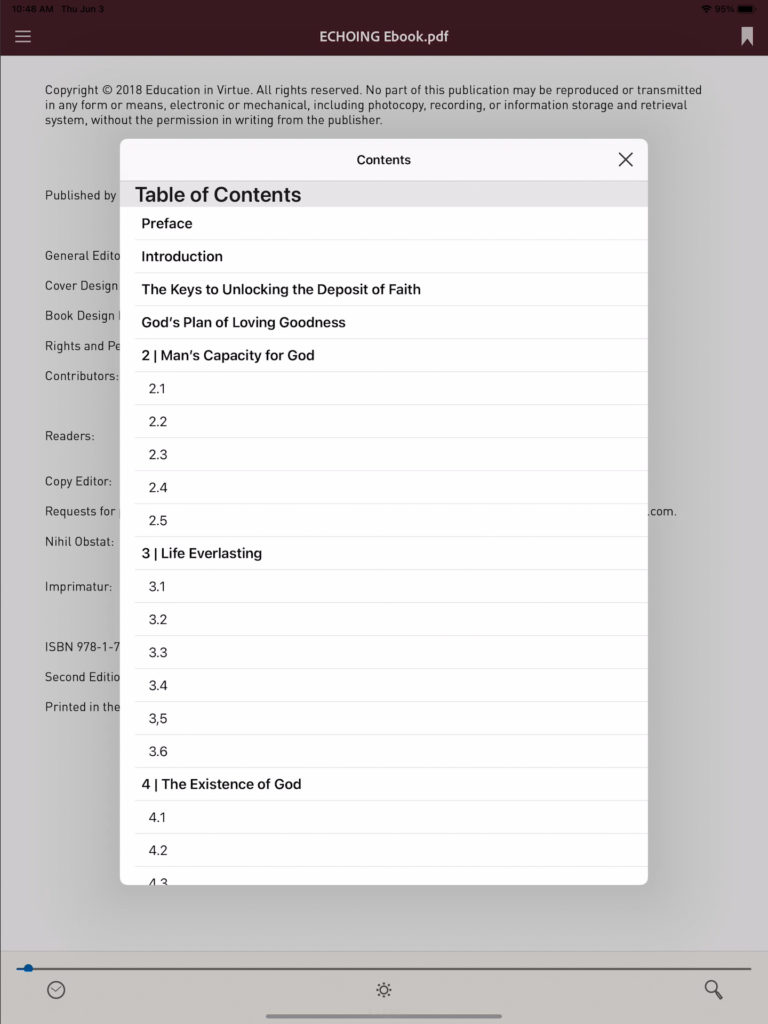Image resolution: width=768 pixels, height=1024 pixels.
Task: Select The Keys to Unlocking the Deposit of Faith
Action: [x=281, y=289]
